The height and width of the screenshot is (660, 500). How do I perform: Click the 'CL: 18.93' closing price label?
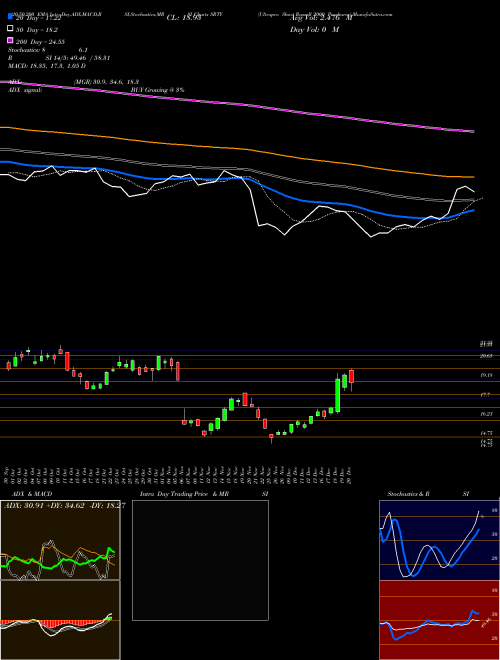(184, 18)
